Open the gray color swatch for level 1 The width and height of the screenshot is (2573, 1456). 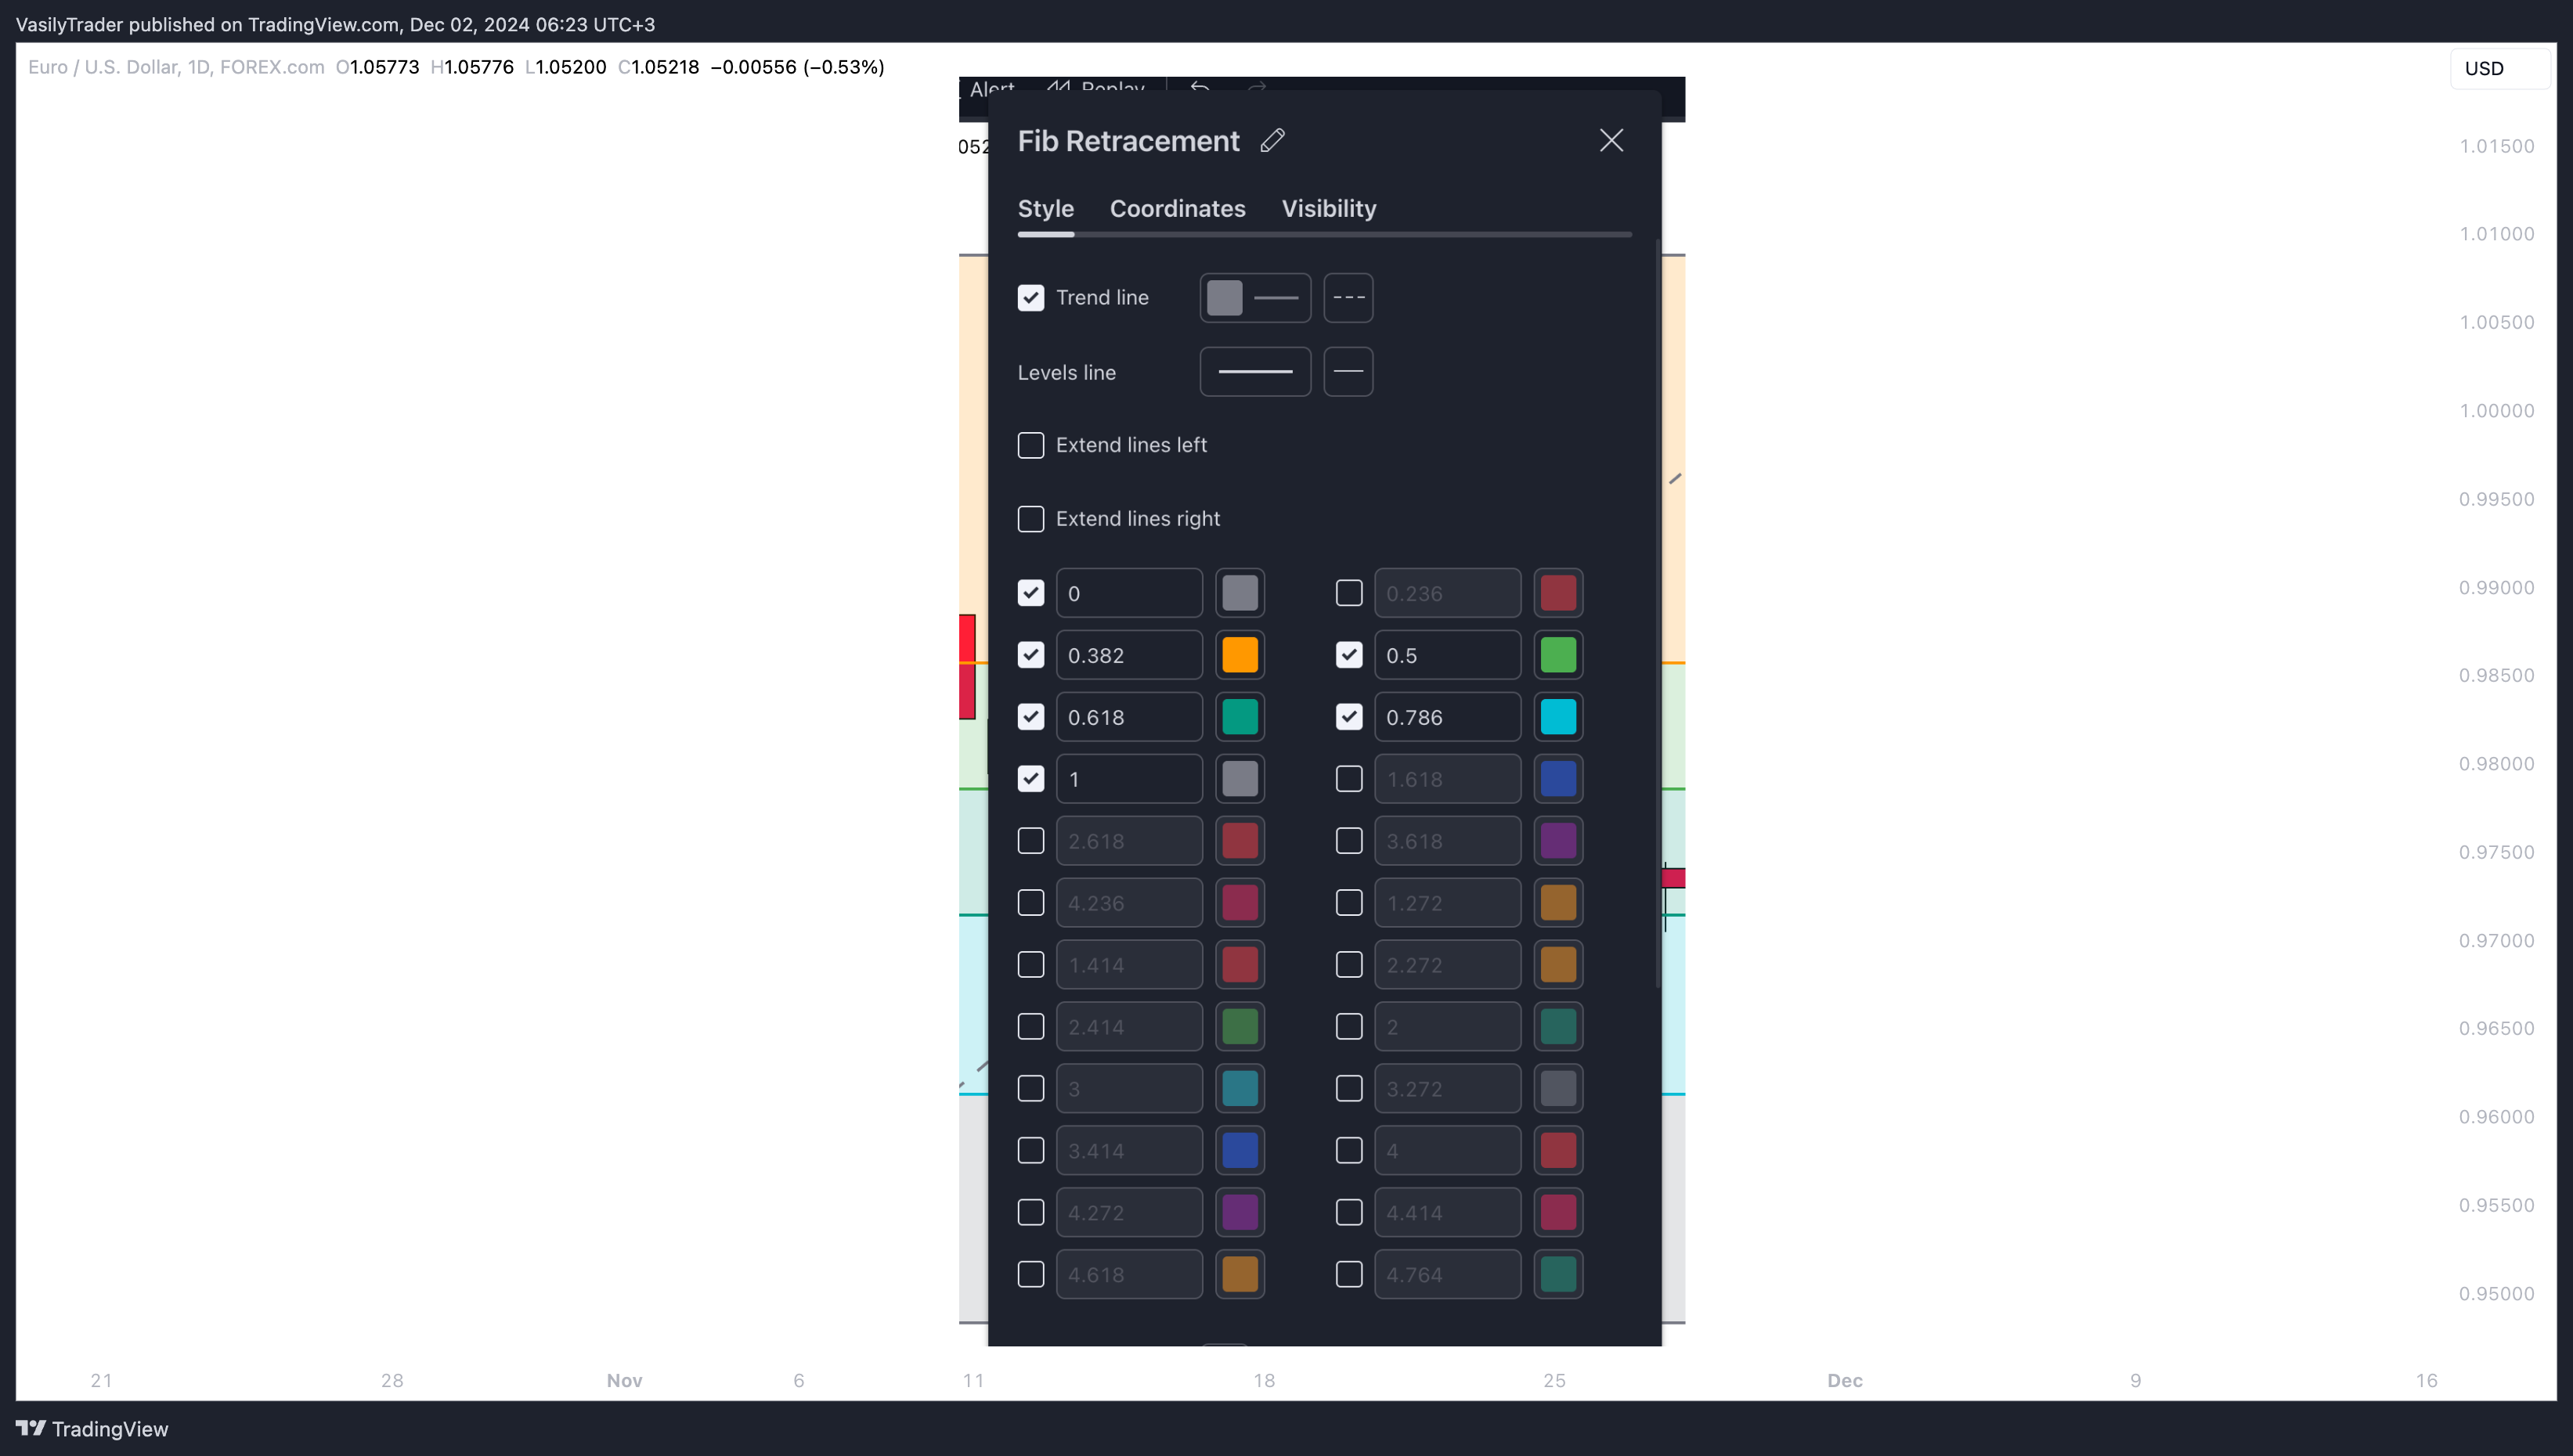point(1240,779)
